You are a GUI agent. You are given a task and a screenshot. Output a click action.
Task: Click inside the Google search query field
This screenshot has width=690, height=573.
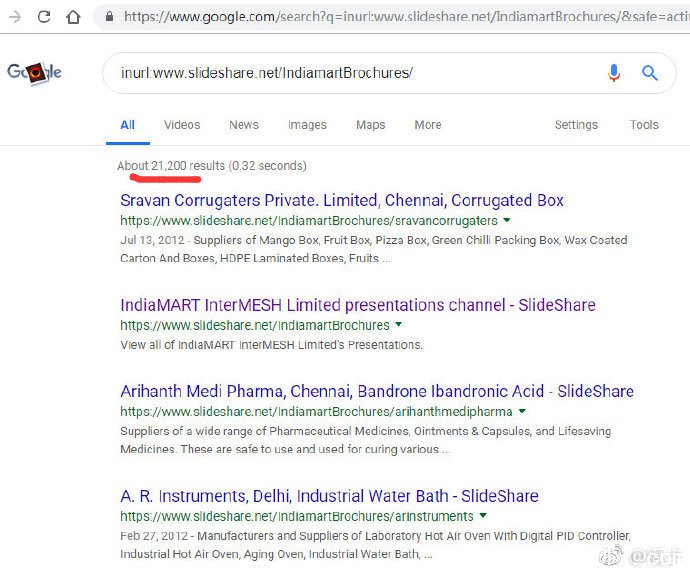(x=352, y=73)
